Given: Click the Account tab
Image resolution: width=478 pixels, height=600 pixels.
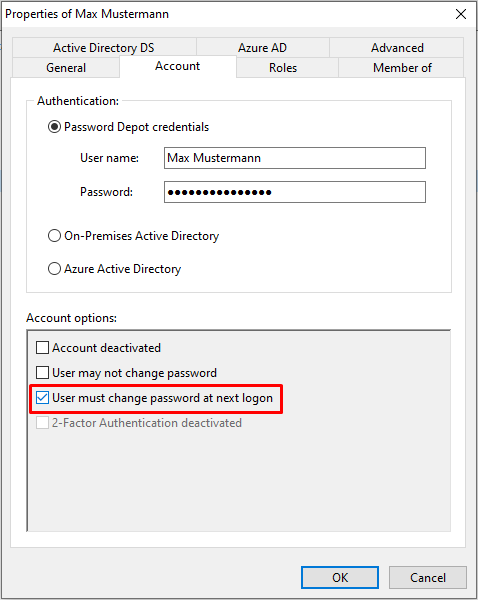Looking at the screenshot, I should (178, 66).
